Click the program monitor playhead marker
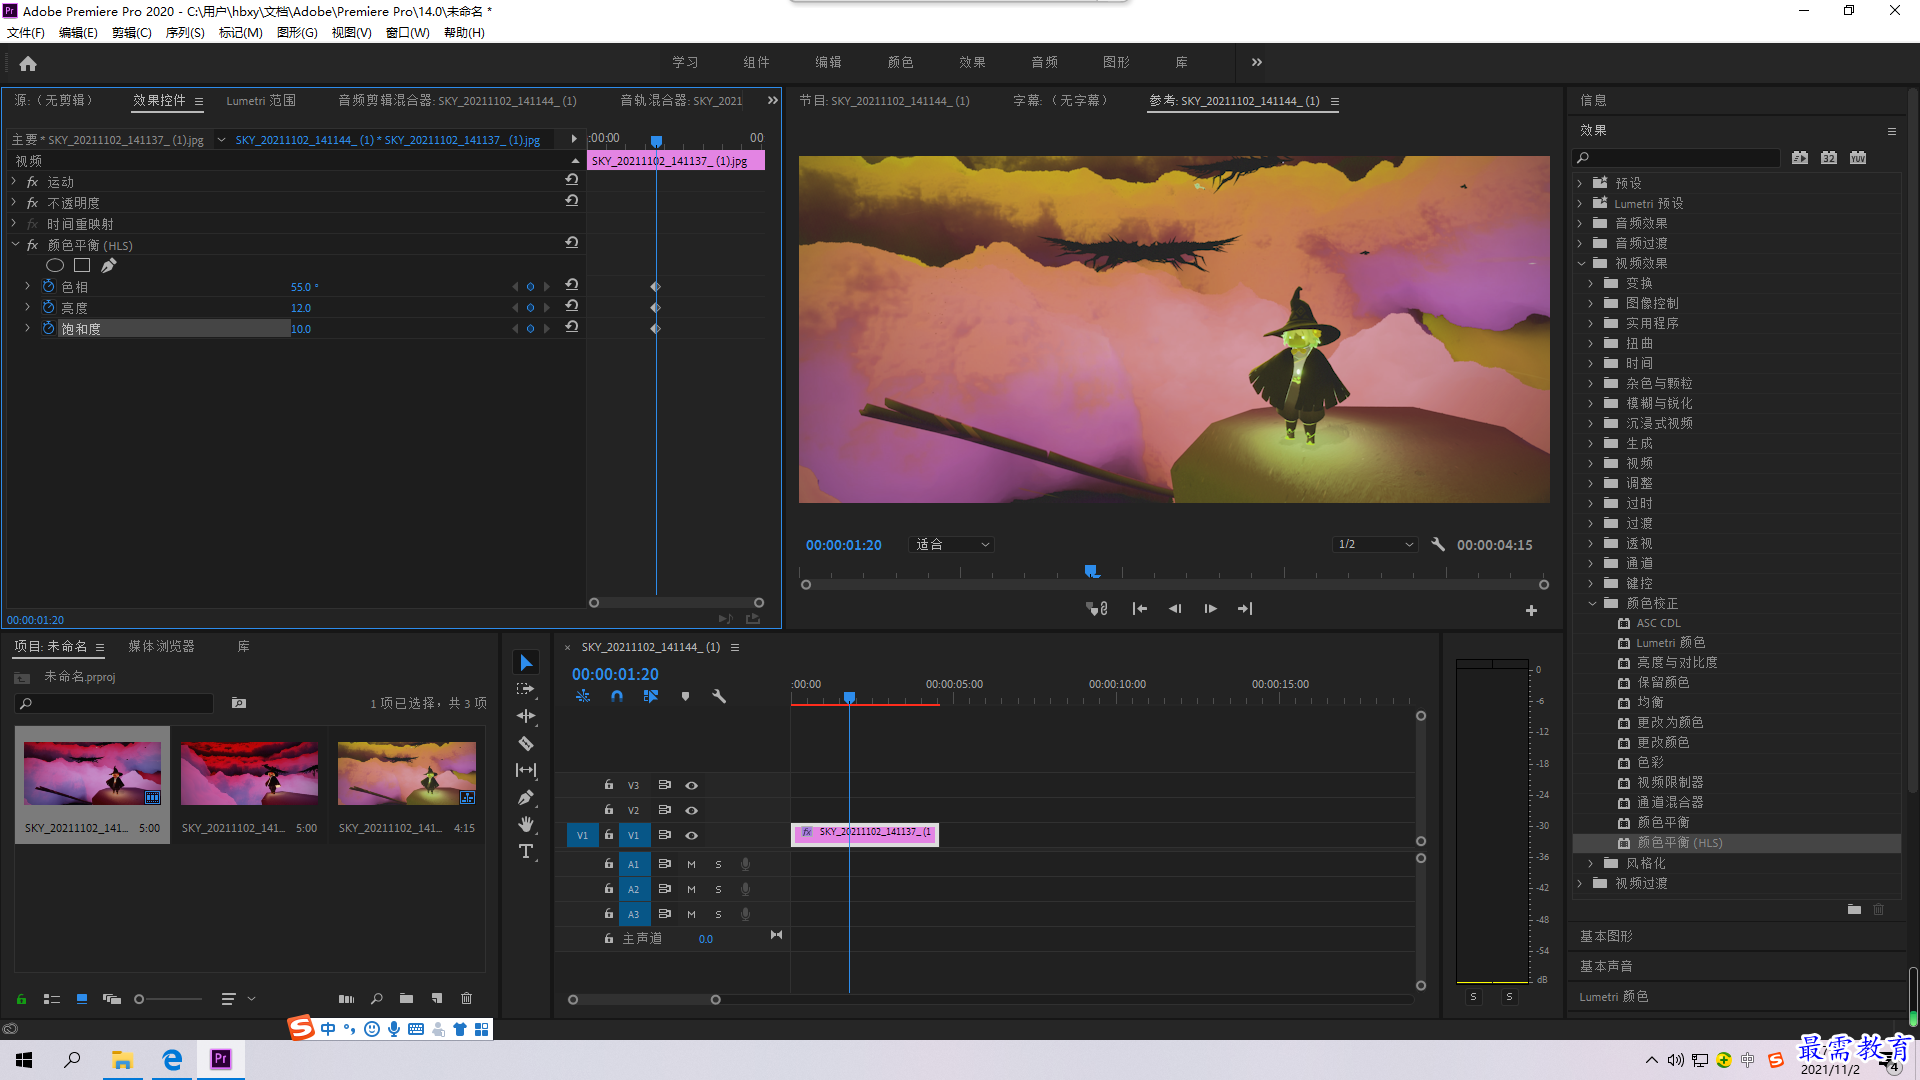Viewport: 1920px width, 1080px height. point(1091,571)
